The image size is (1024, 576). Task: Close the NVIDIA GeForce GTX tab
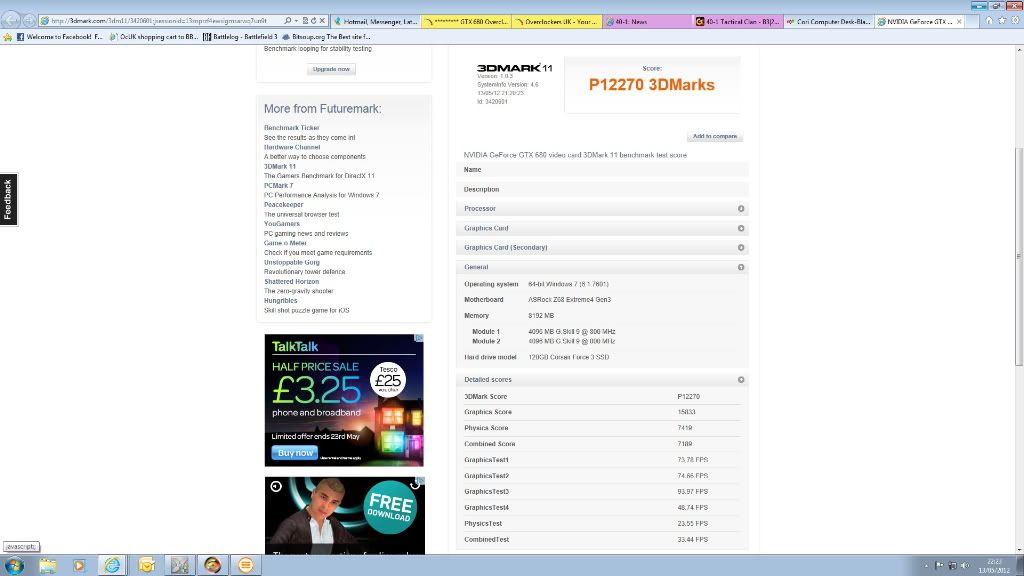[x=959, y=22]
